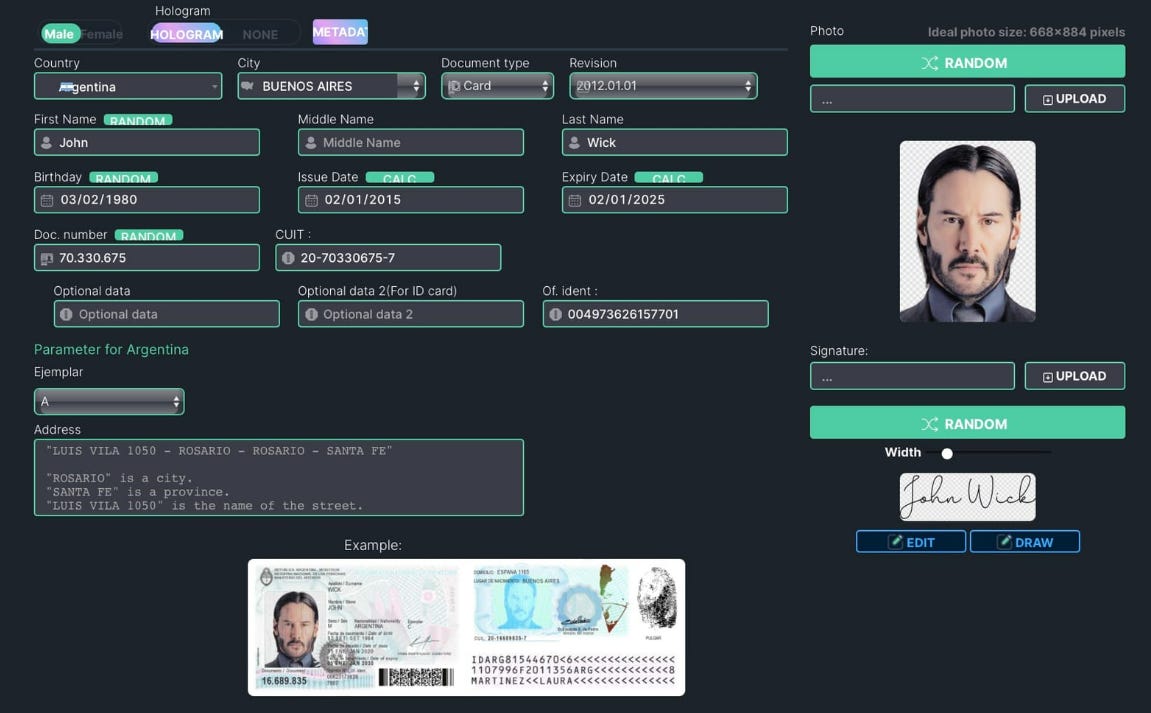Viewport: 1151px width, 713px height.
Task: Open the Country dropdown showing Argentina
Action: tap(128, 87)
